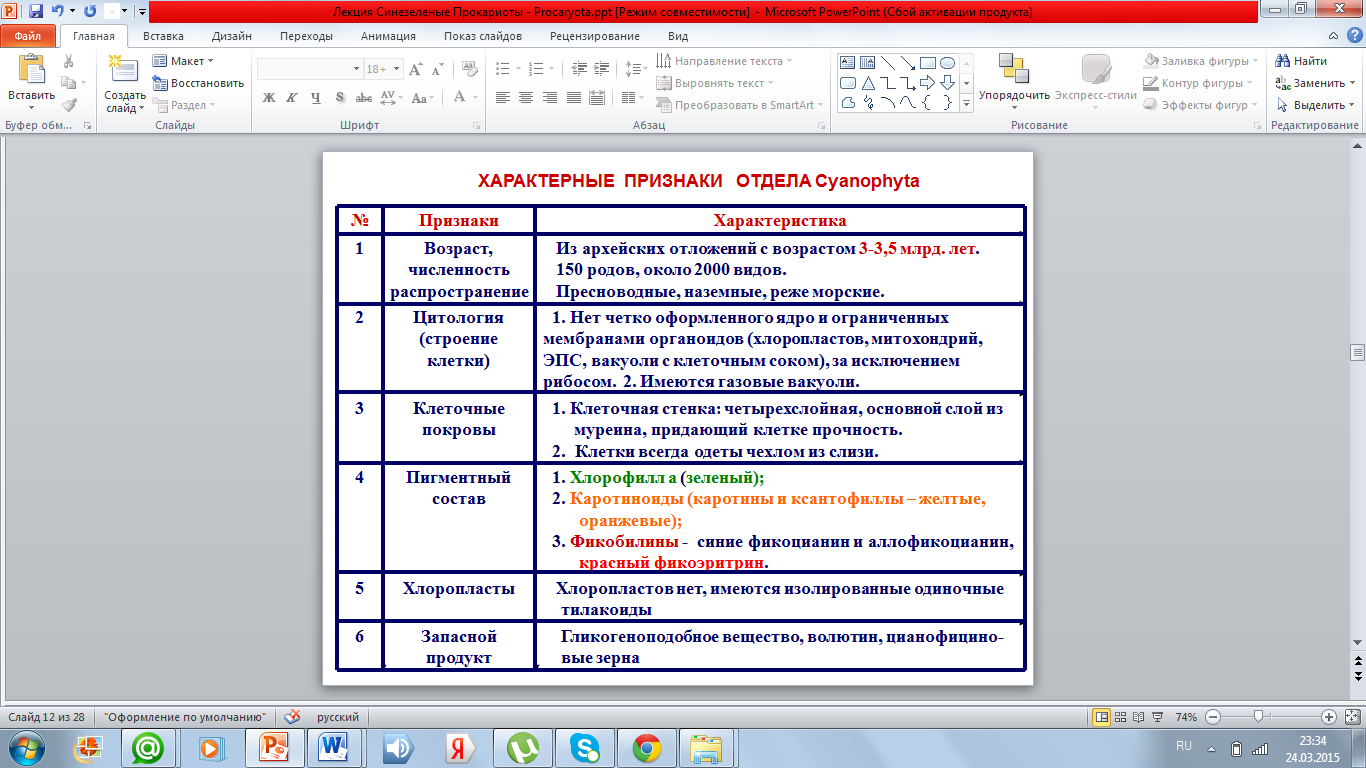Viewport: 1366px width, 768px height.
Task: Cut selection with the scissors icon
Action: pos(69,61)
